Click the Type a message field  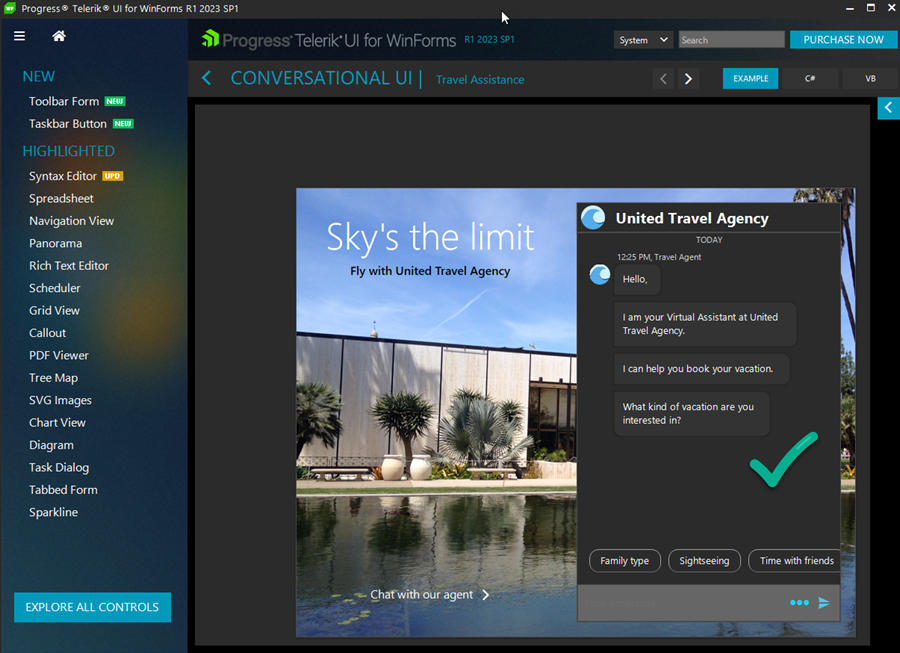(683, 603)
